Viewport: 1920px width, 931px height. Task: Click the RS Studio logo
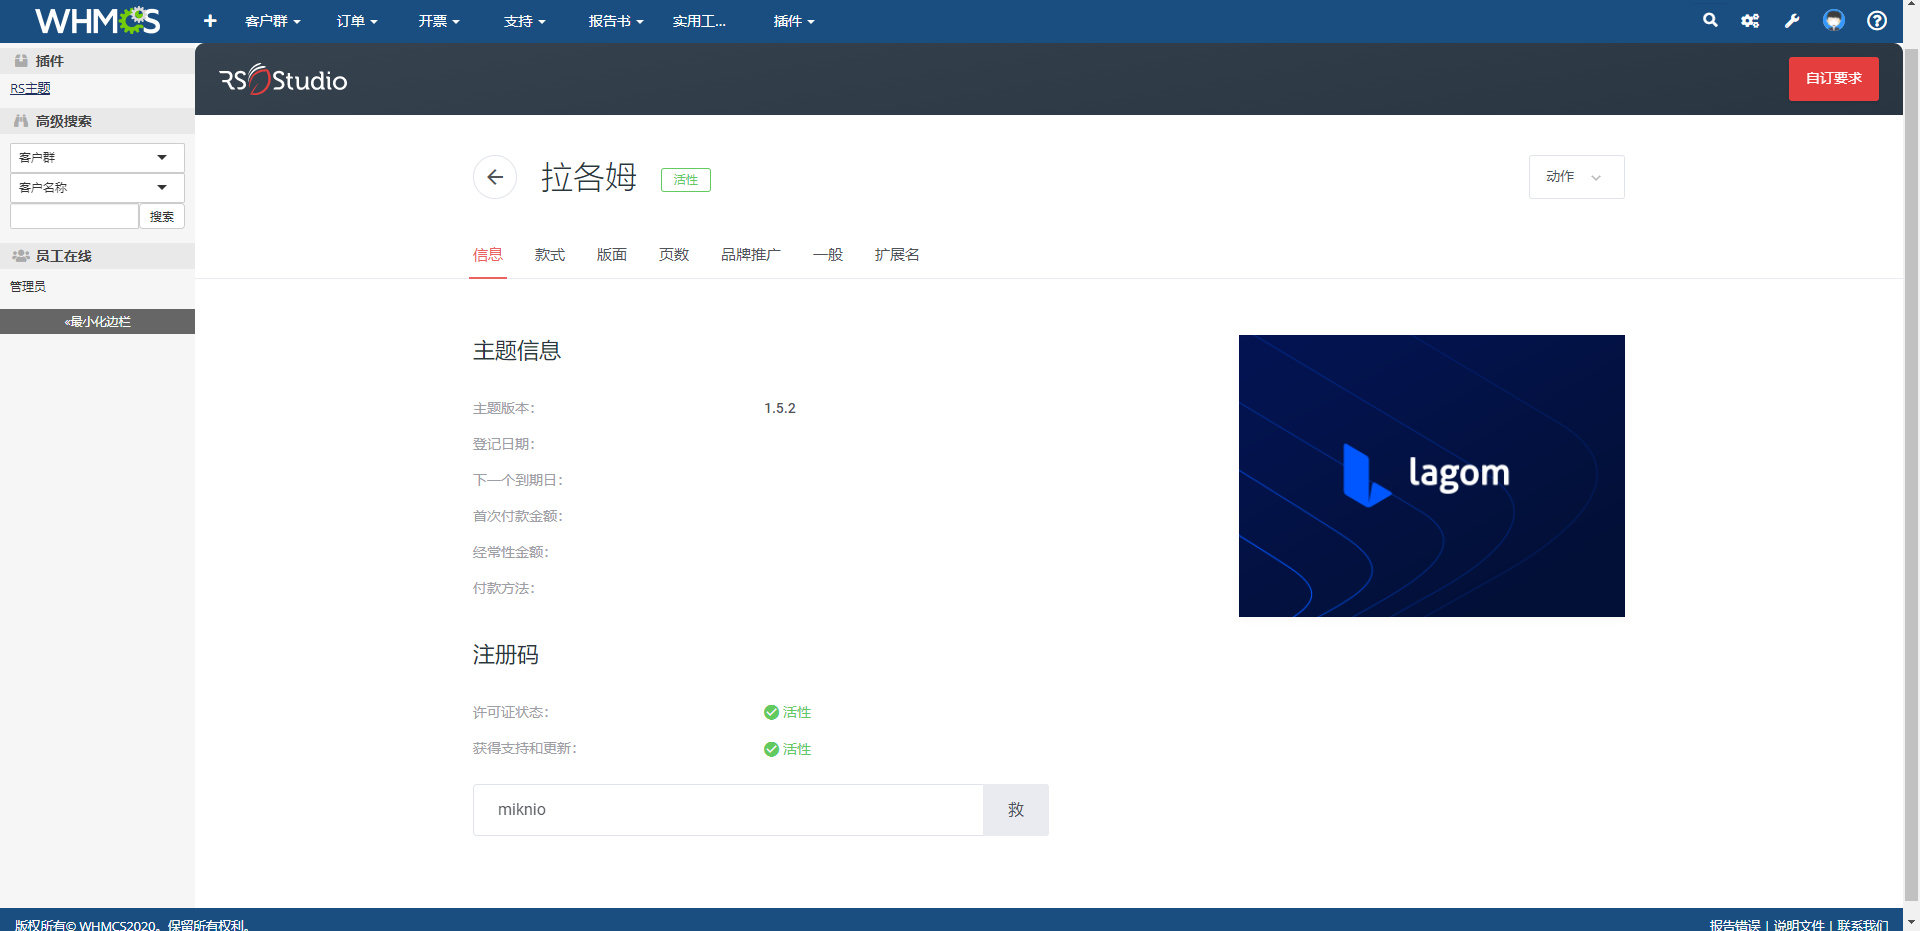pos(282,79)
